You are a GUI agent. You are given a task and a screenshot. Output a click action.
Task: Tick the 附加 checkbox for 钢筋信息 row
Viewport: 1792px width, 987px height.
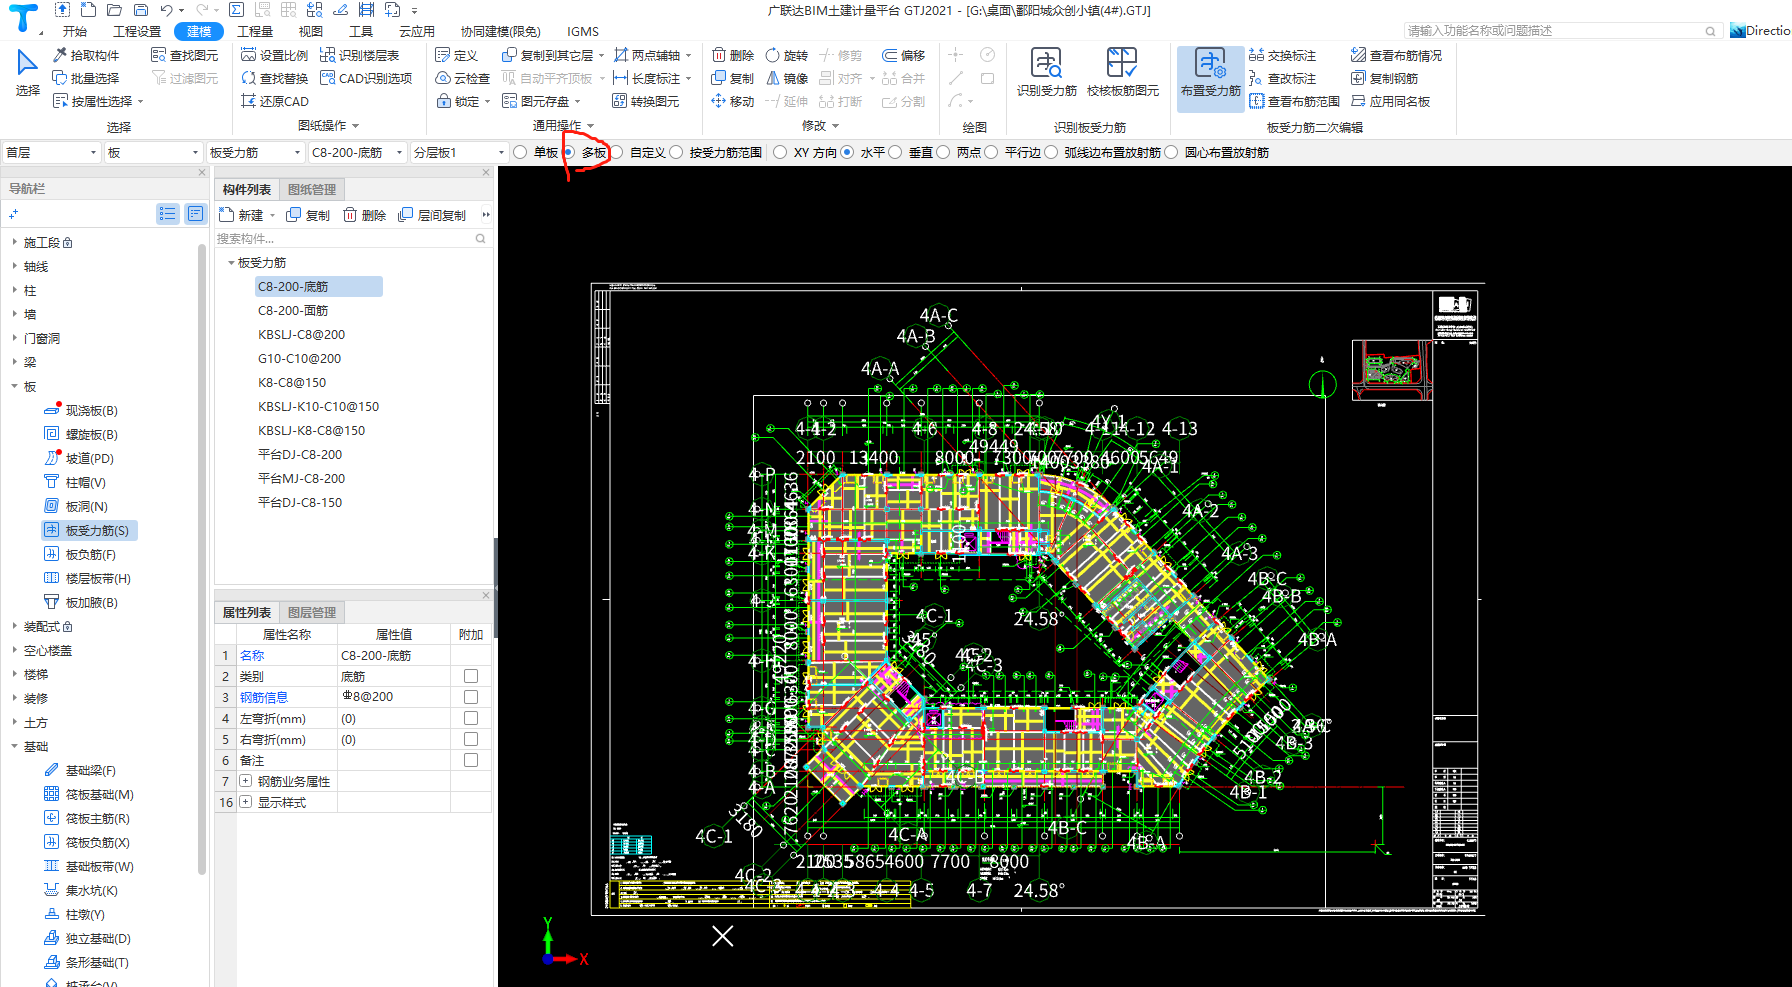click(x=471, y=697)
